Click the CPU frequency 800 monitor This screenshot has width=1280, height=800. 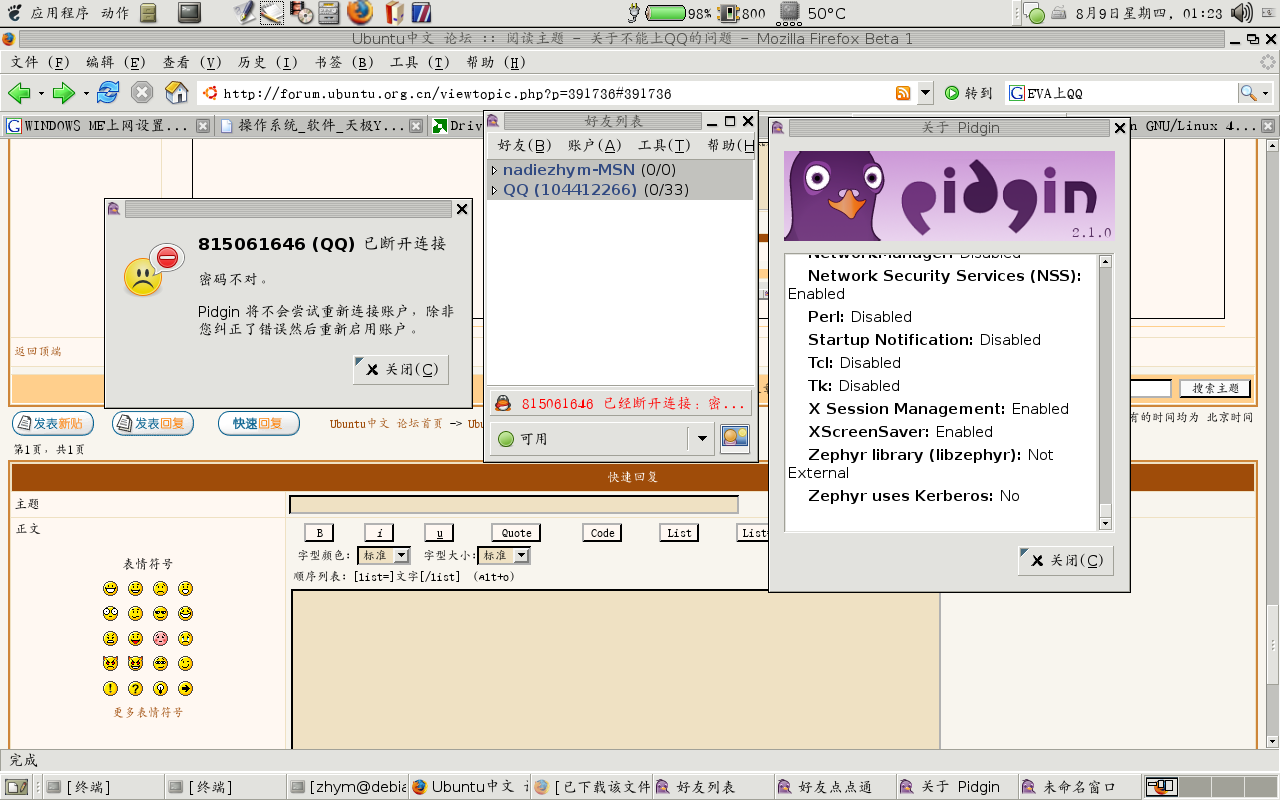click(742, 13)
